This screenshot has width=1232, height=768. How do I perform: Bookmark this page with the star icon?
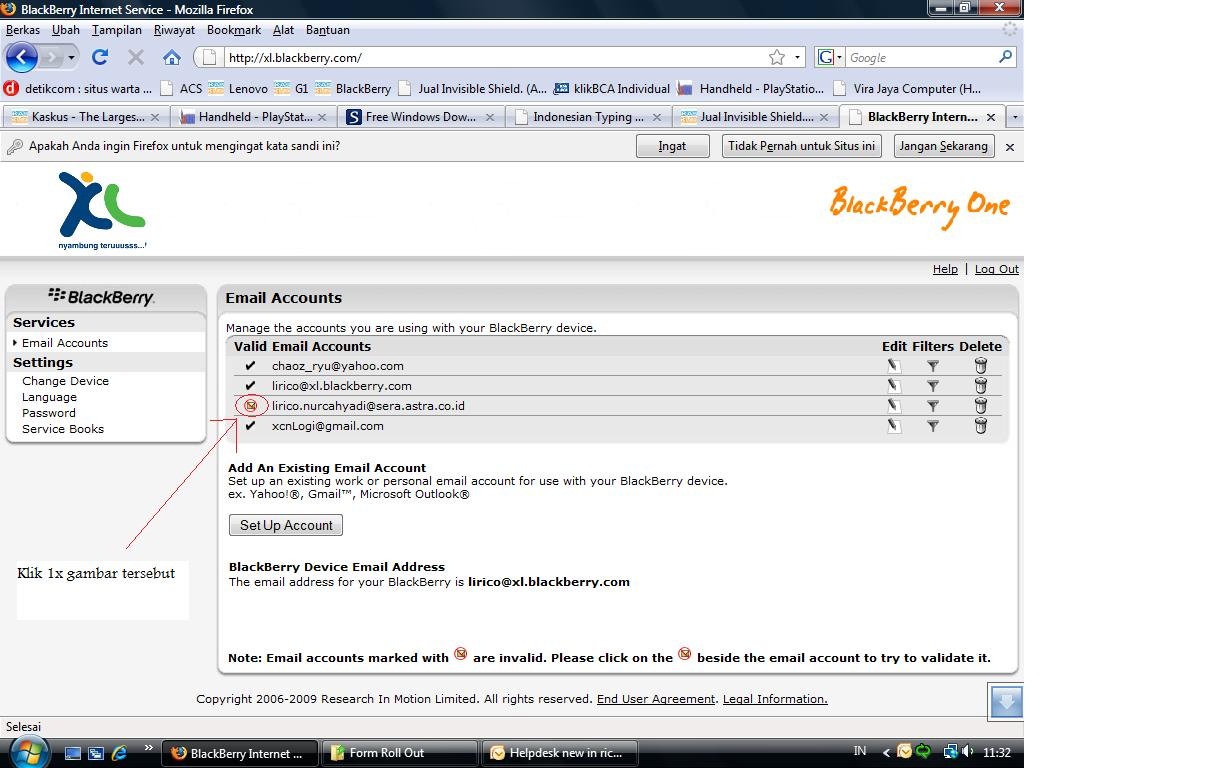point(777,58)
